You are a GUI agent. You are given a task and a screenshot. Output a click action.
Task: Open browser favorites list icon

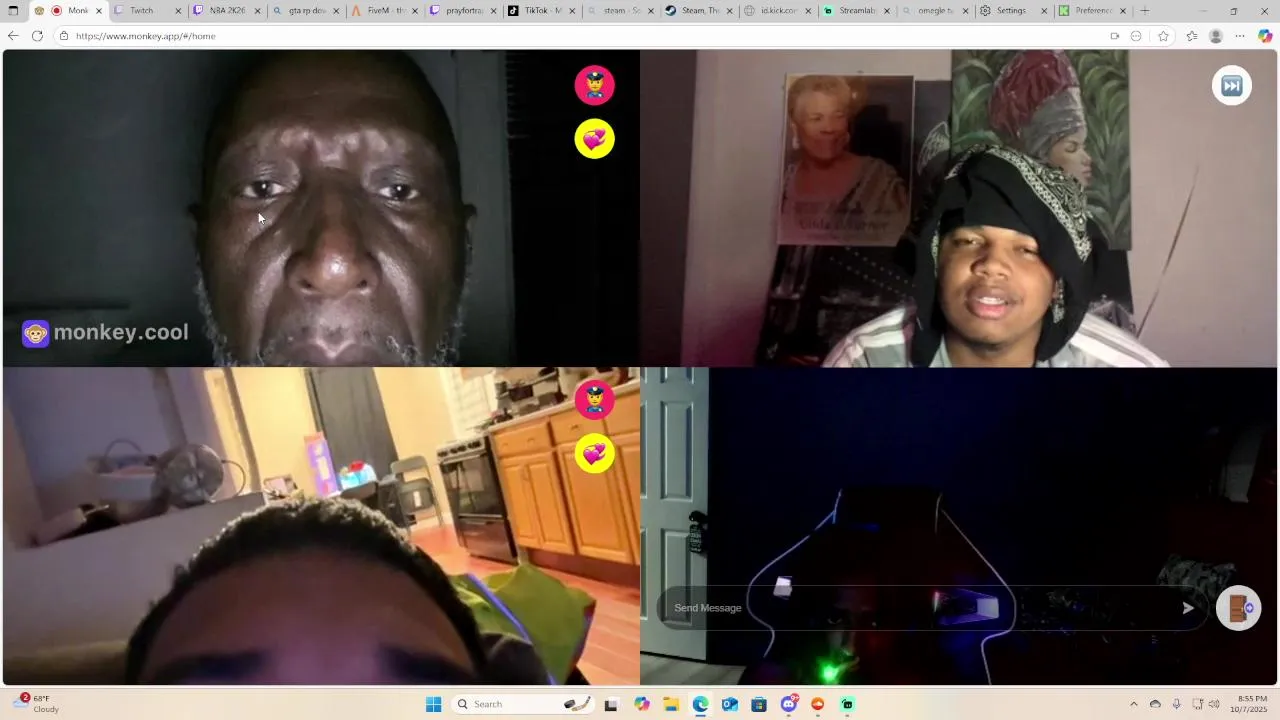[x=1192, y=36]
